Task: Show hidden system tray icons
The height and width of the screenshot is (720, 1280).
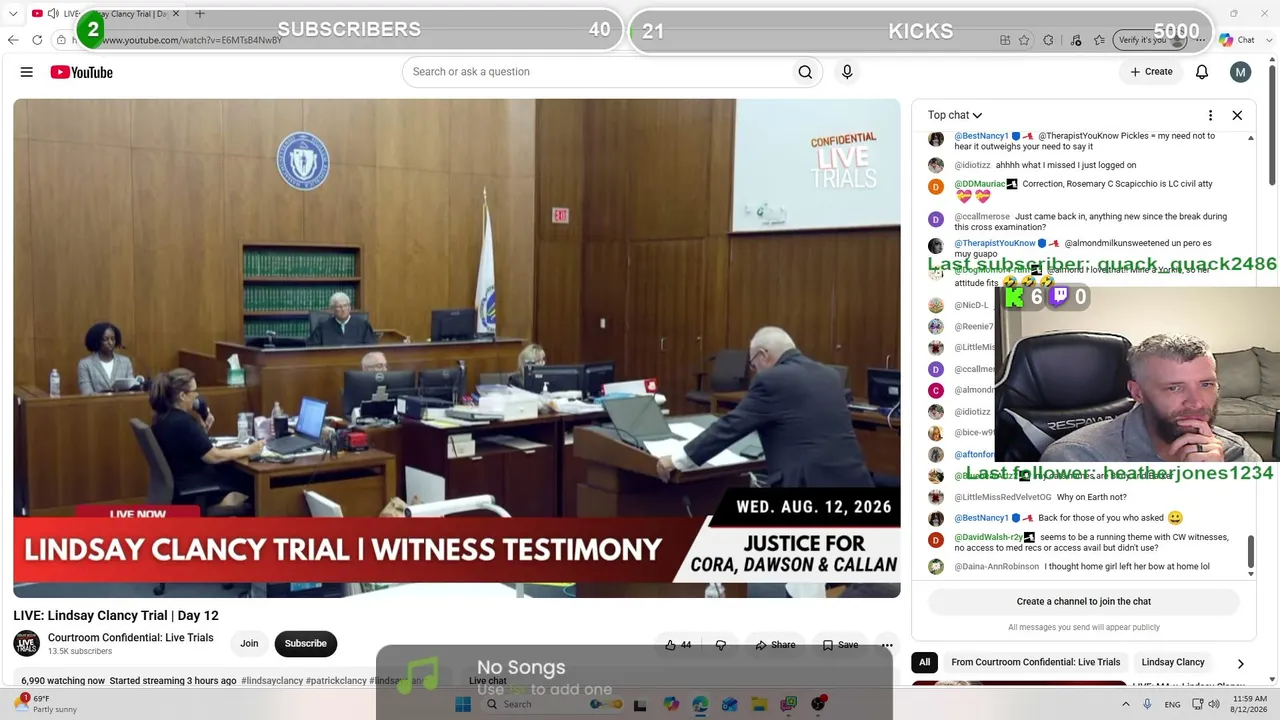Action: [x=1126, y=704]
